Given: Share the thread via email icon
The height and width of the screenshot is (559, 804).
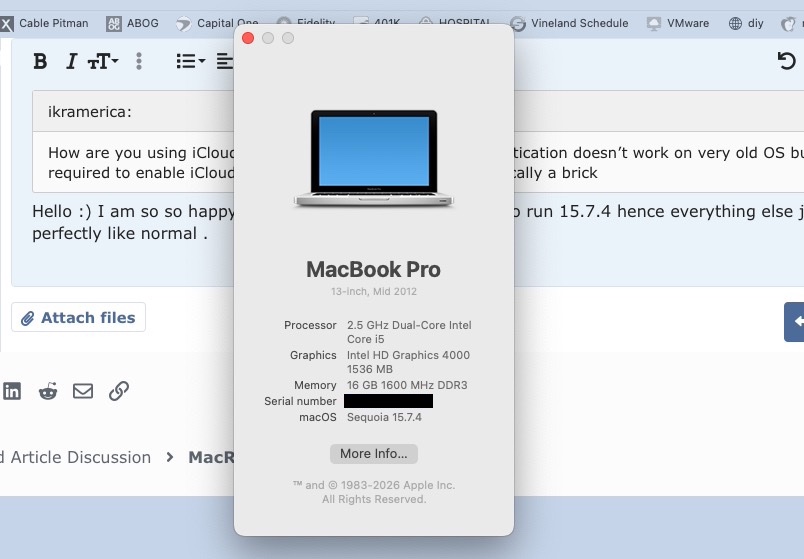Looking at the screenshot, I should (x=83, y=391).
